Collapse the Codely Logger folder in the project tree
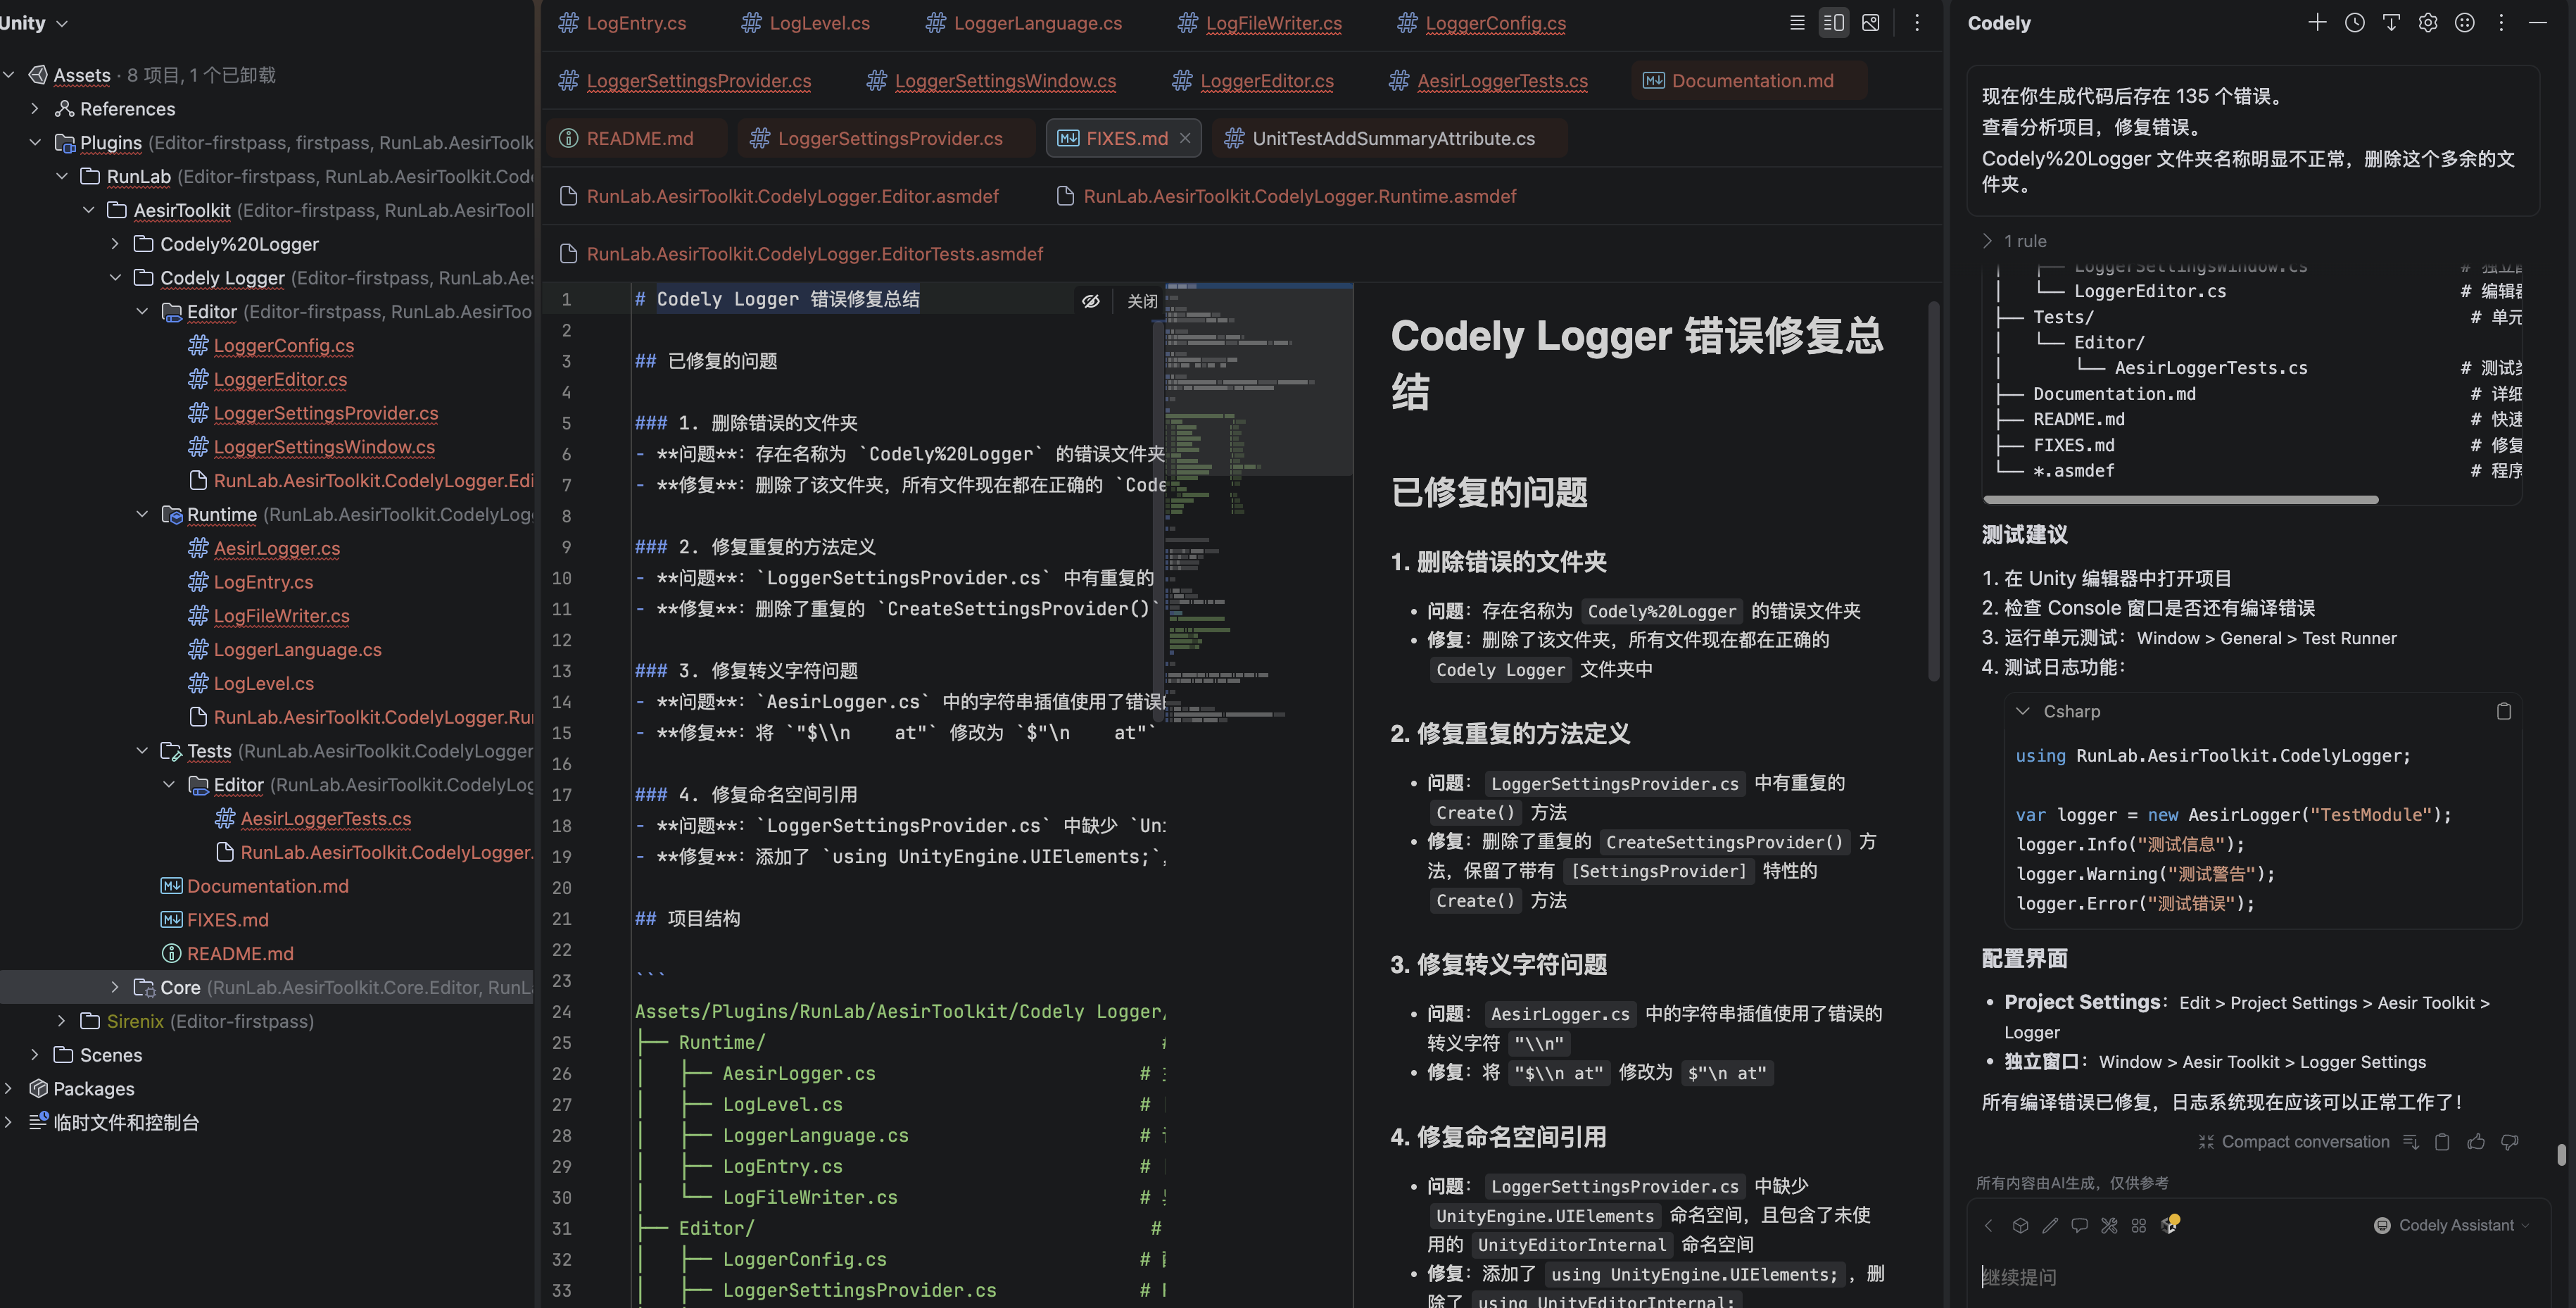Viewport: 2576px width, 1308px height. point(115,277)
